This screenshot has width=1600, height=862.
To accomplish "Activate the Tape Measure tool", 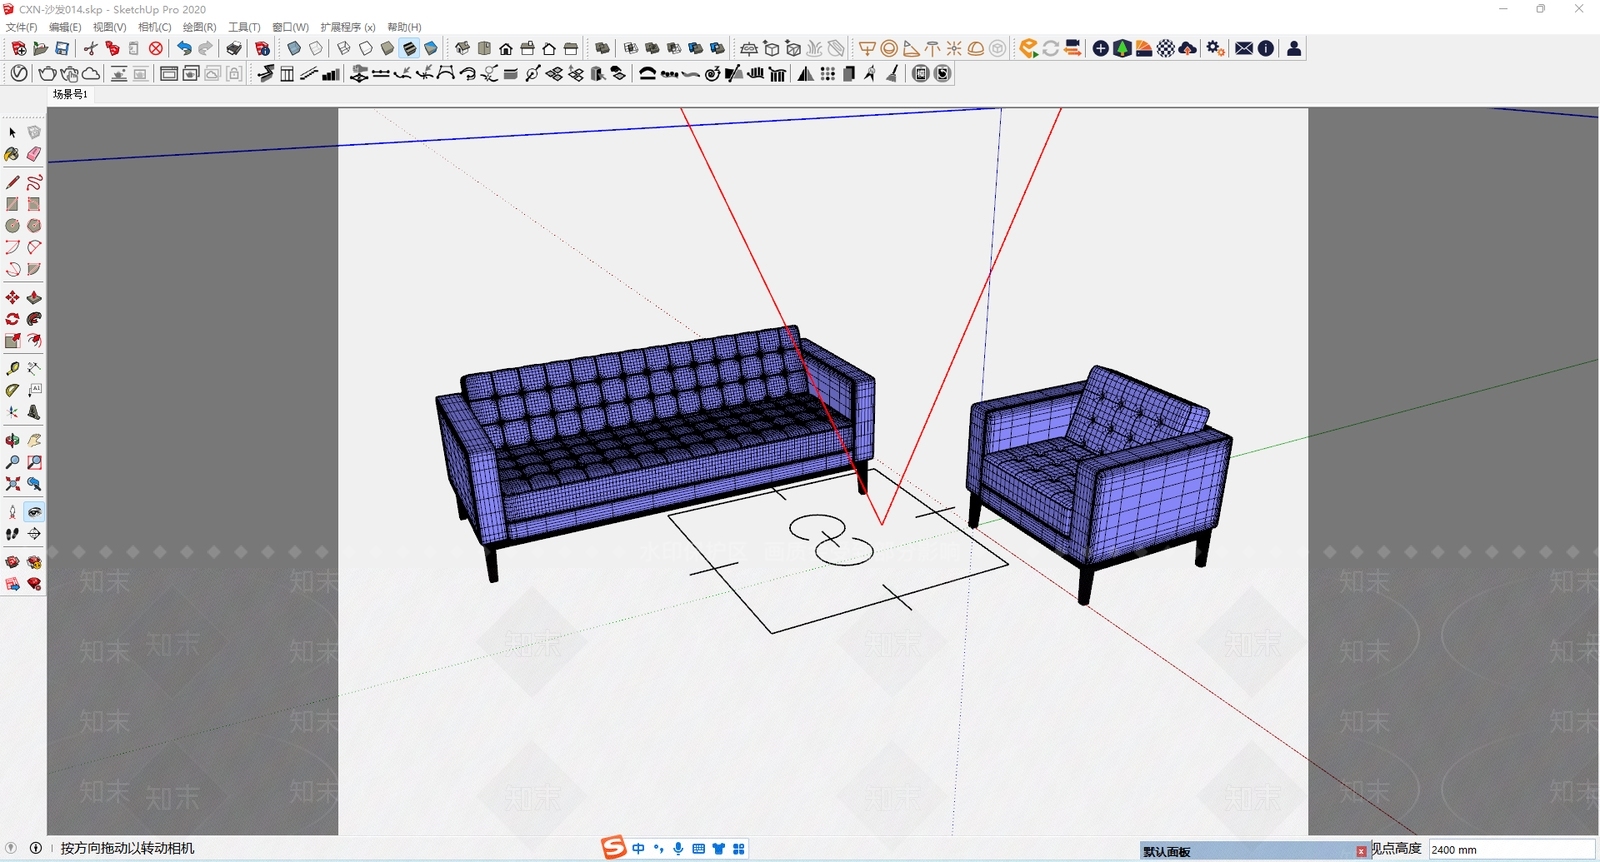I will point(12,368).
